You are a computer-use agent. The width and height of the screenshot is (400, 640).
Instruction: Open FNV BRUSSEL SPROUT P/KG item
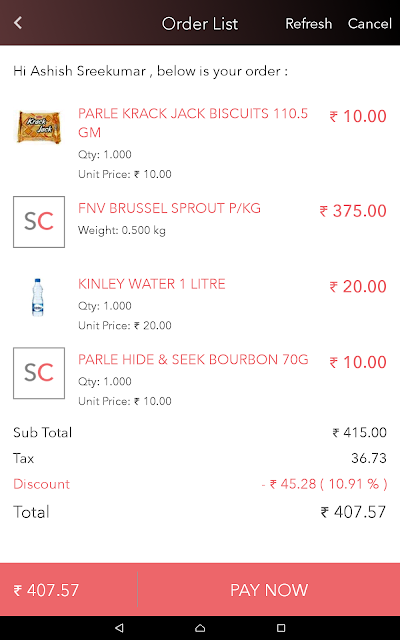point(169,208)
